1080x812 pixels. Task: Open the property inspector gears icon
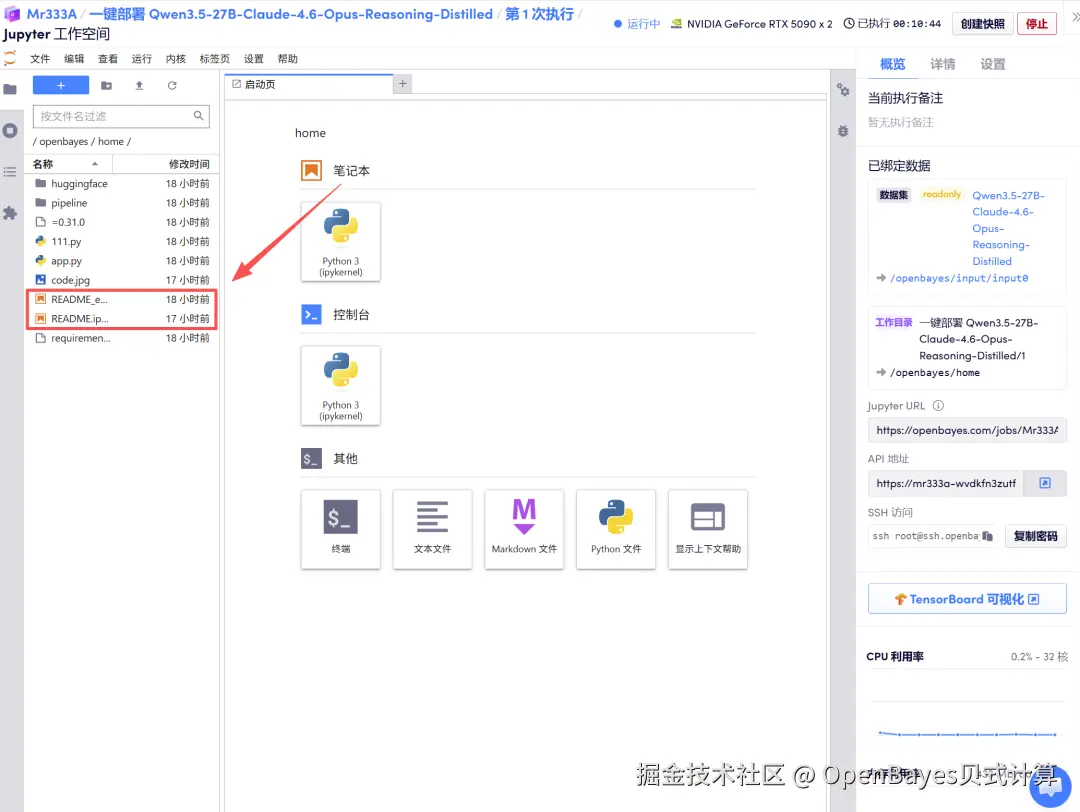843,90
